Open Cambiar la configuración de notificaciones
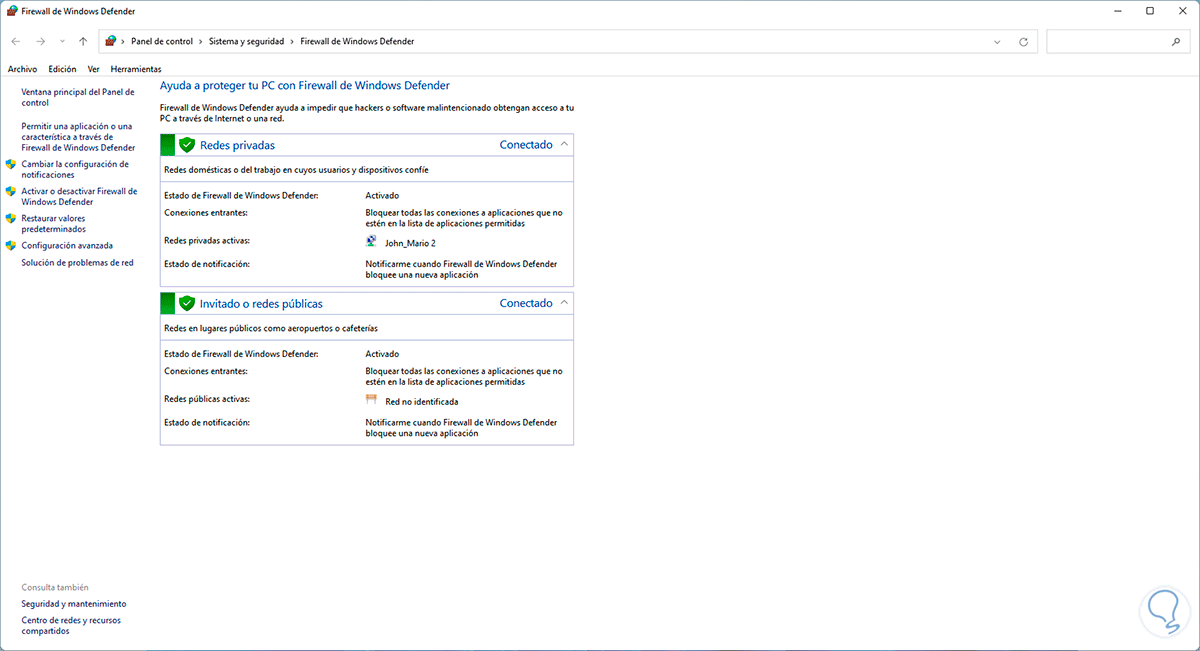1200x651 pixels. 75,169
